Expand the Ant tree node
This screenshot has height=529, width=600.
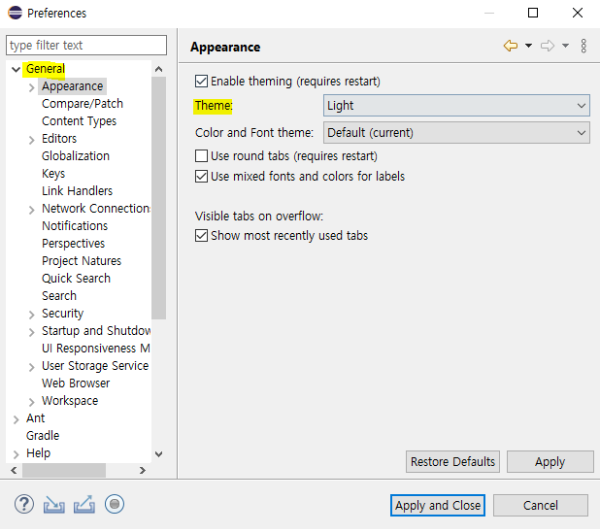16,420
